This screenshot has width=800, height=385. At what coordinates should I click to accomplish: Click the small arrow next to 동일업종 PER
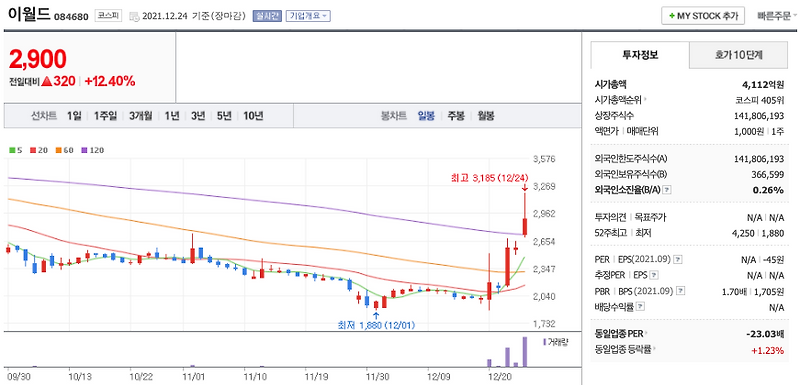tap(646, 334)
